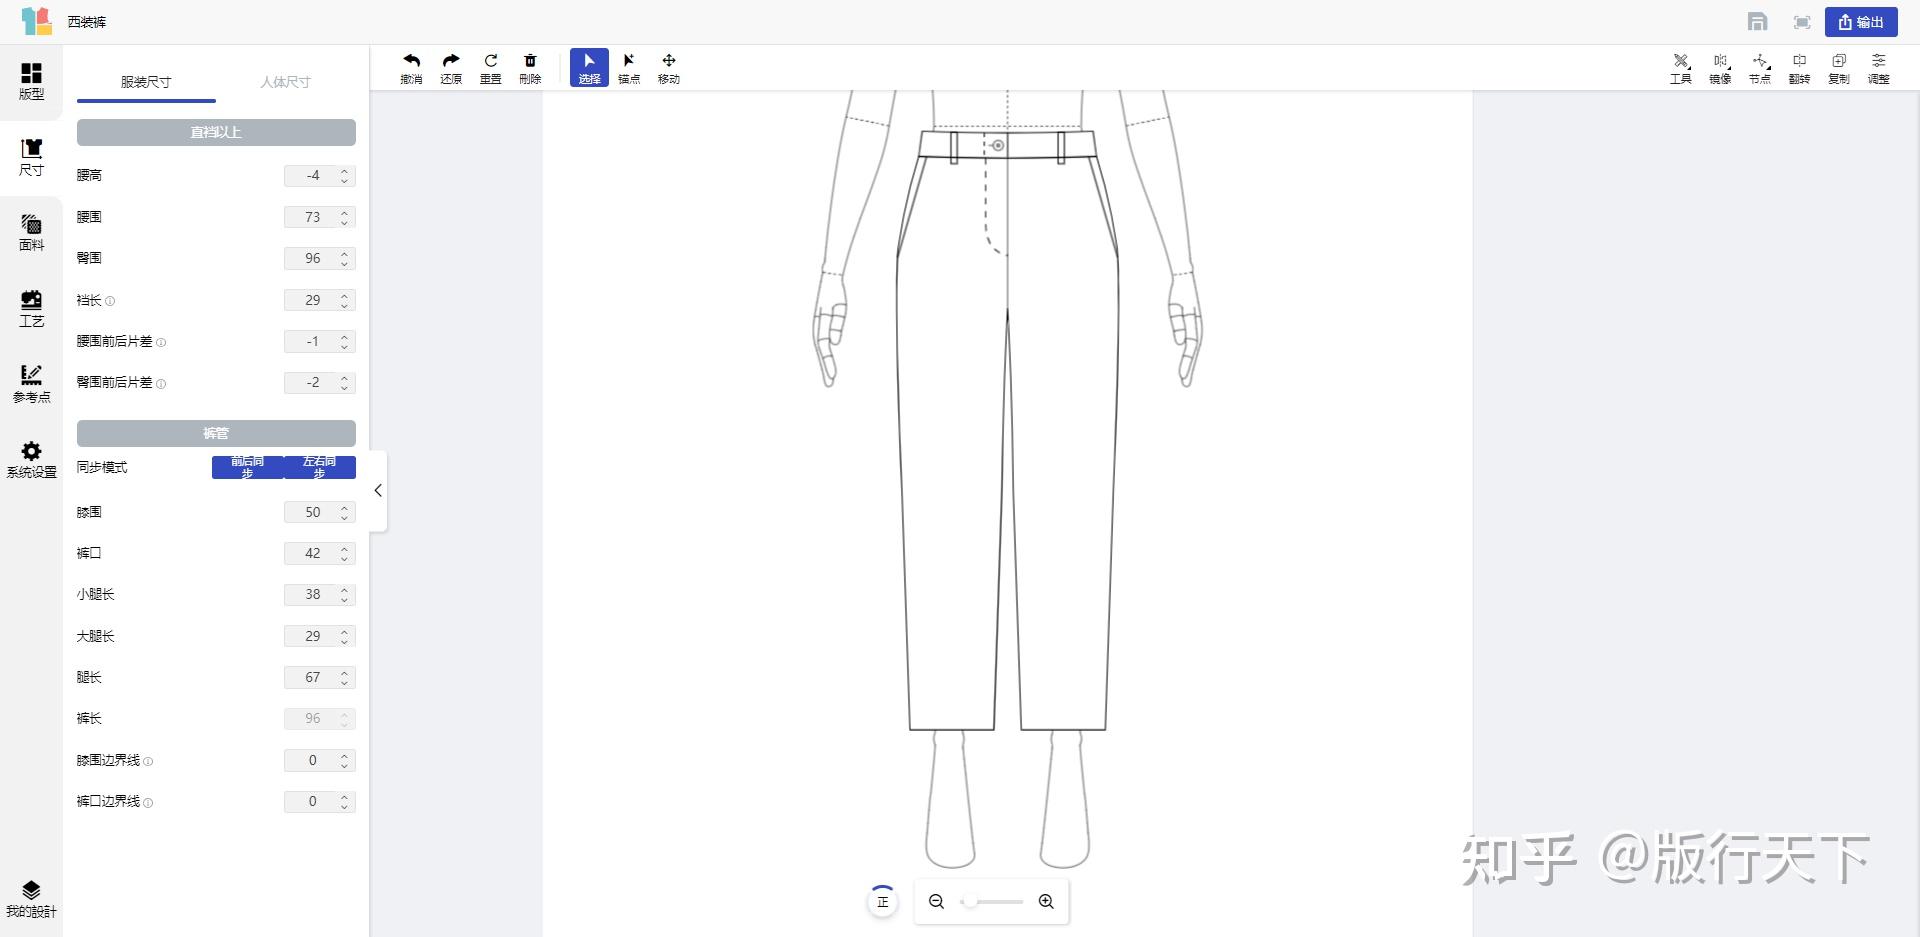Adjust 腰围 with its stepper arrows
The image size is (1920, 937).
pyautogui.click(x=345, y=217)
